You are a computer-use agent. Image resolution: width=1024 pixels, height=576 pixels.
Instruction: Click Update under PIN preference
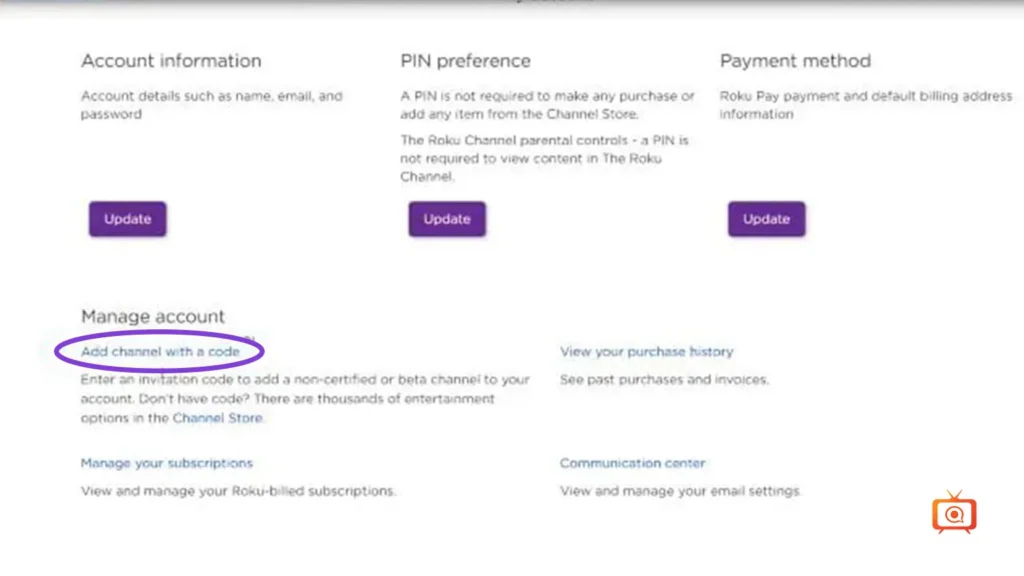pos(447,219)
